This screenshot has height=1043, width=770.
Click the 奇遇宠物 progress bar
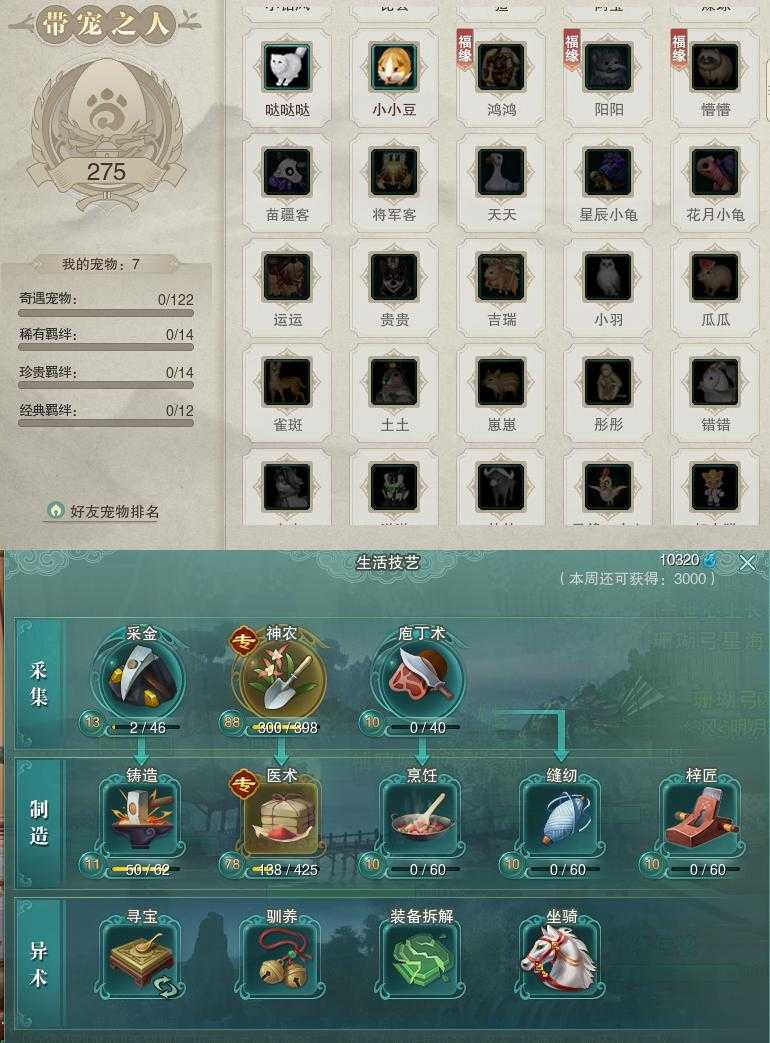point(106,313)
